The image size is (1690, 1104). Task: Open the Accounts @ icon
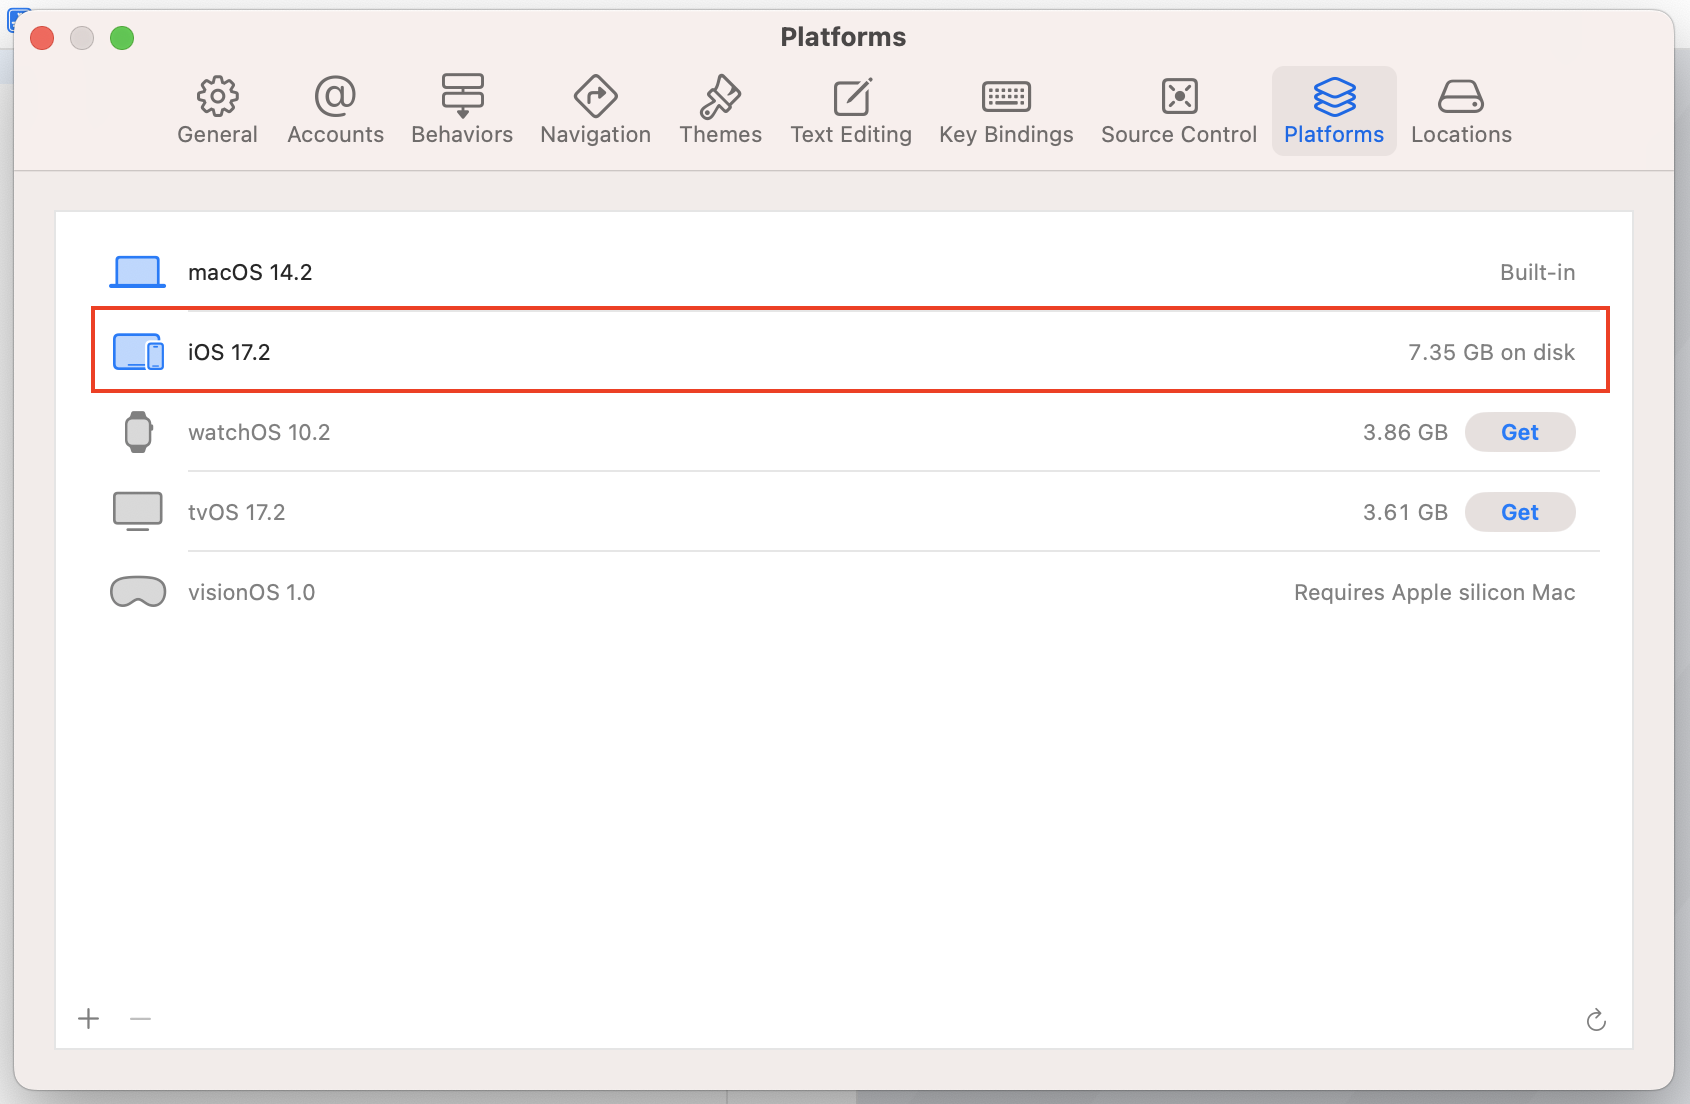pyautogui.click(x=335, y=96)
